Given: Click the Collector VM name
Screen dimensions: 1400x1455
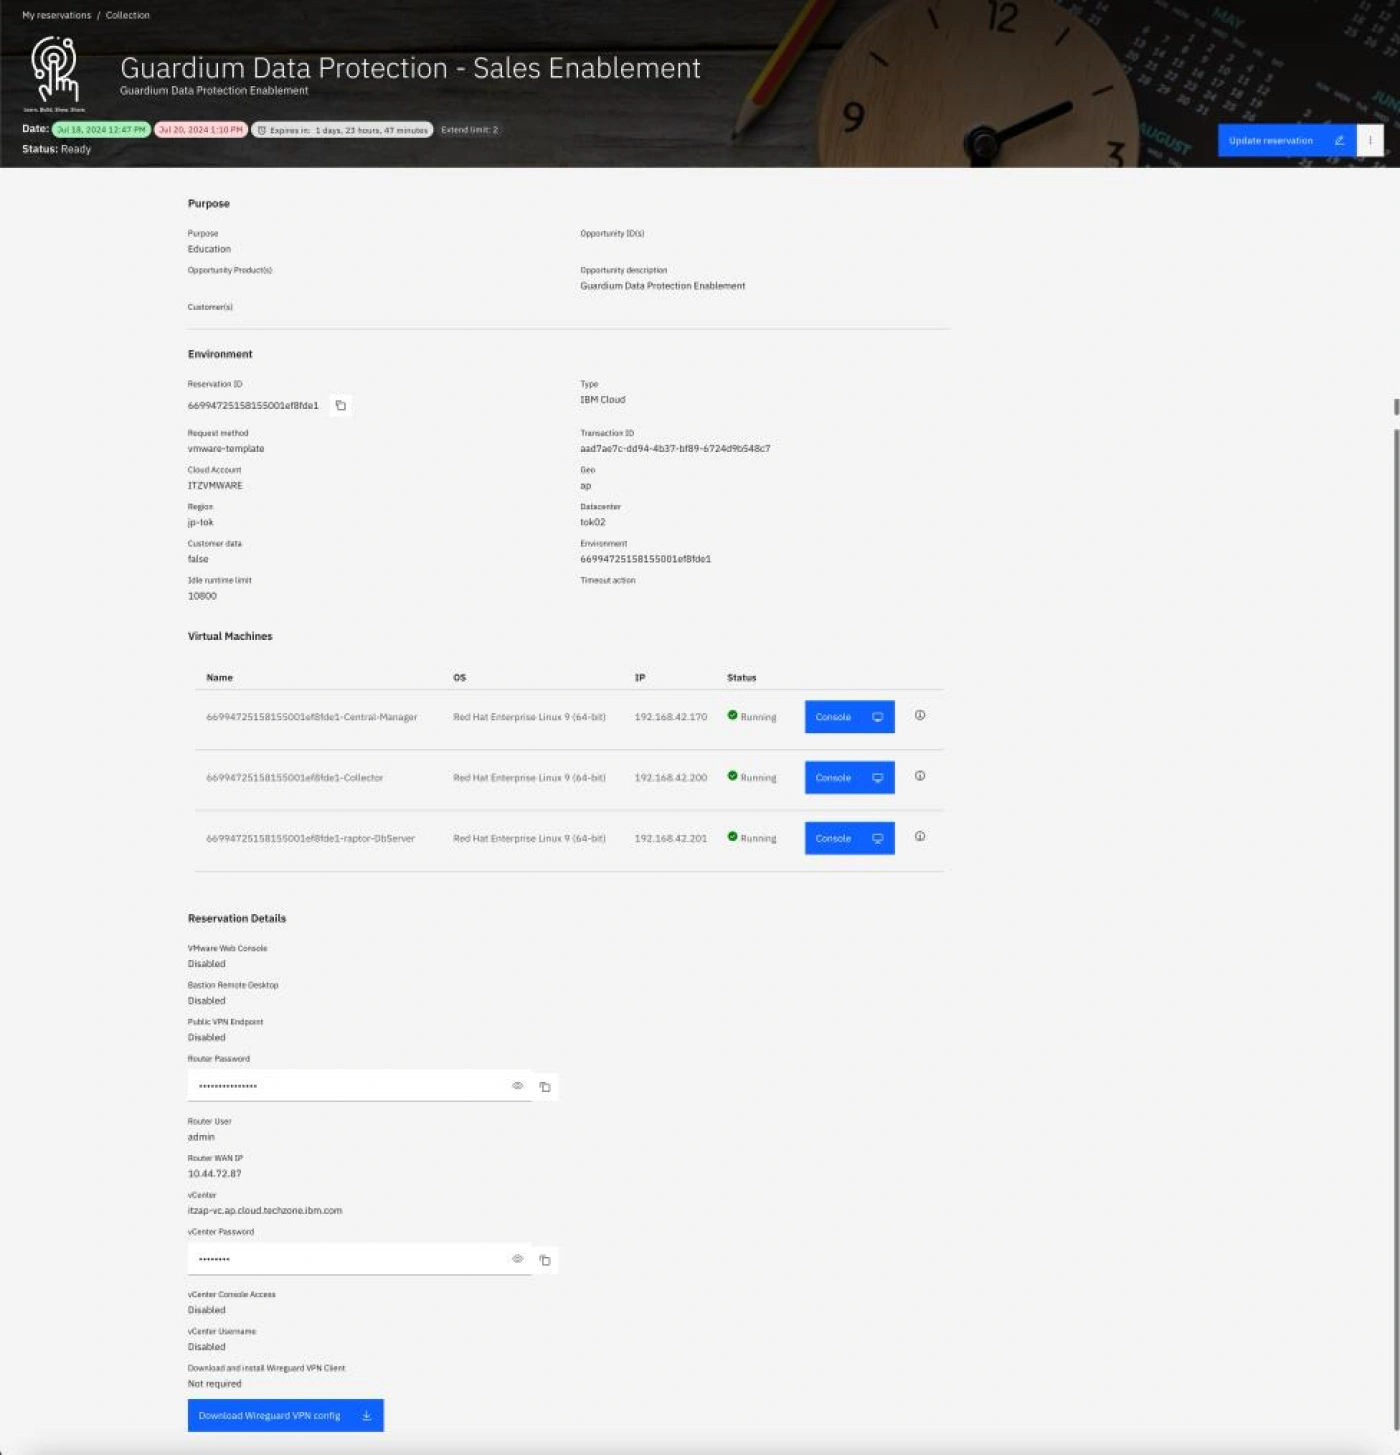Looking at the screenshot, I should tap(294, 778).
